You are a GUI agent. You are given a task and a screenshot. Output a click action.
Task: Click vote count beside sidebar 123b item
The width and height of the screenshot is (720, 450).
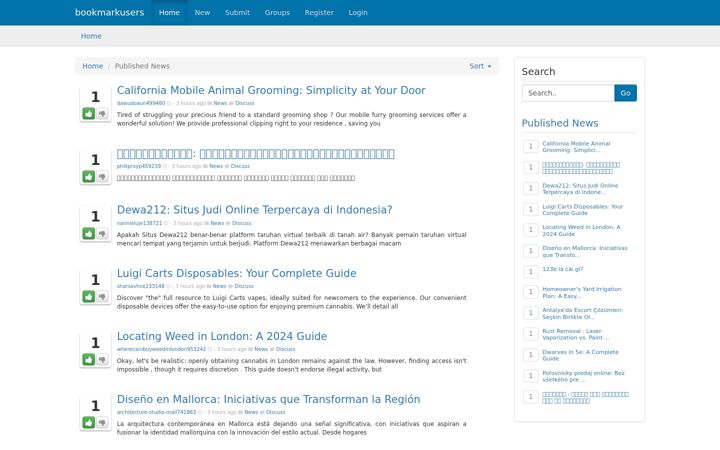(530, 271)
